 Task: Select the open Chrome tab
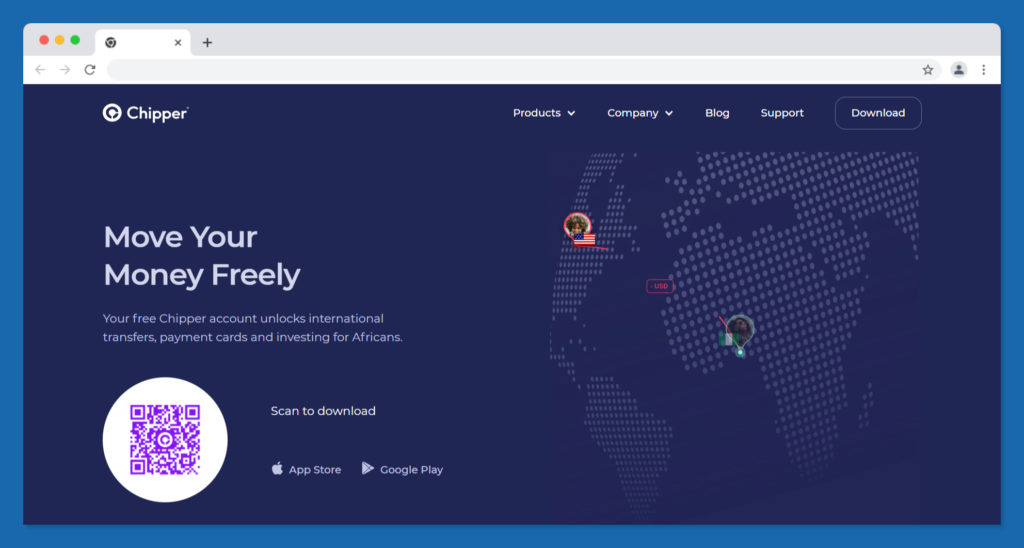pyautogui.click(x=143, y=42)
